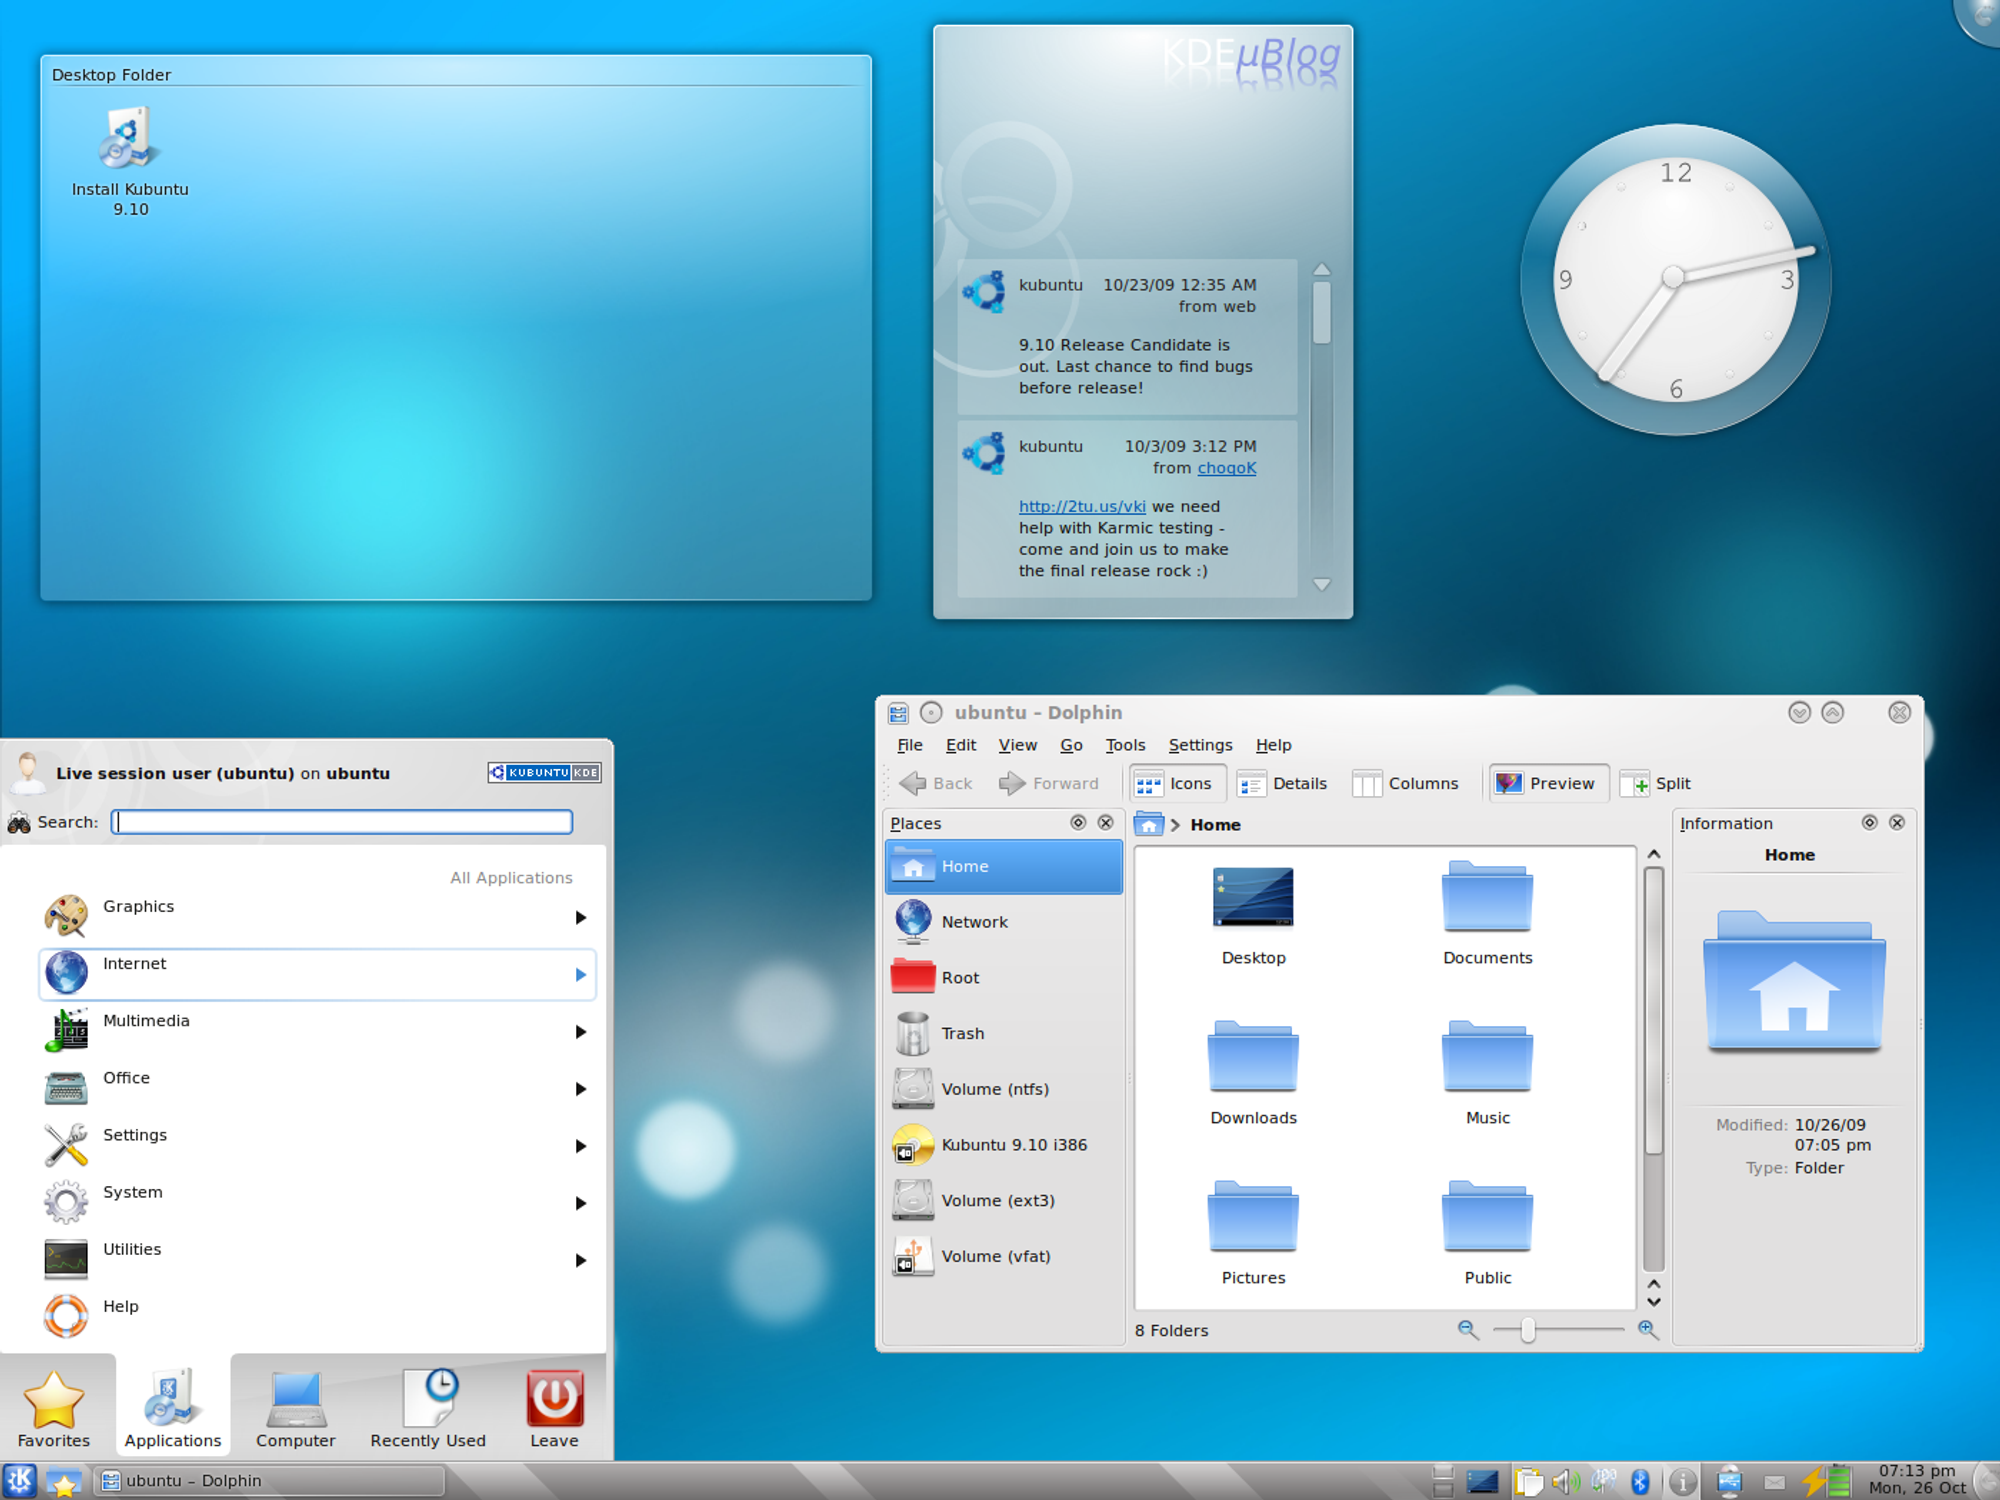The width and height of the screenshot is (2000, 1500).
Task: Open the Edit menu in Dolphin
Action: tap(961, 745)
